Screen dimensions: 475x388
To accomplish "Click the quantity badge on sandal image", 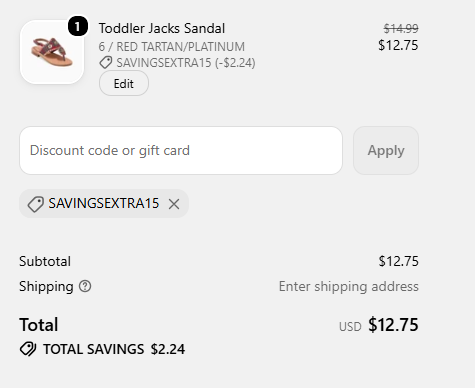I will (x=78, y=26).
